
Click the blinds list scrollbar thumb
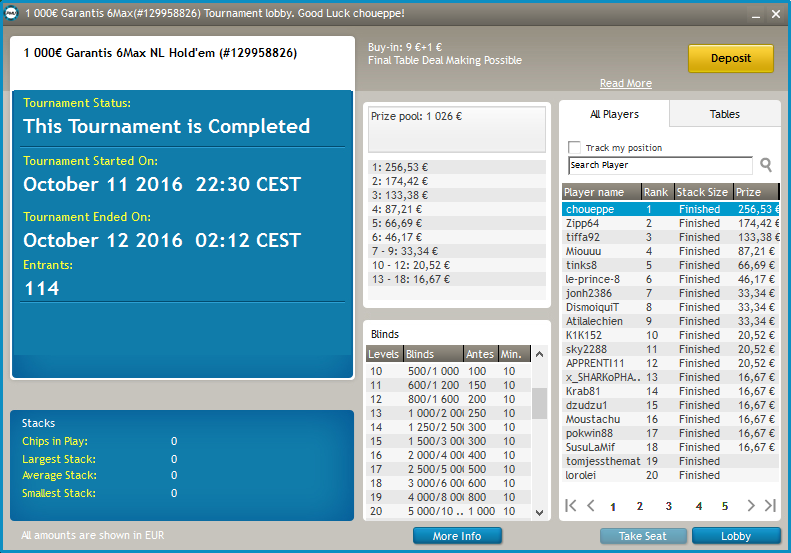point(539,403)
